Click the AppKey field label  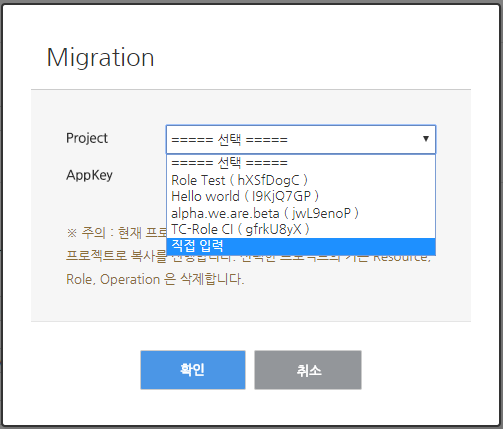89,175
